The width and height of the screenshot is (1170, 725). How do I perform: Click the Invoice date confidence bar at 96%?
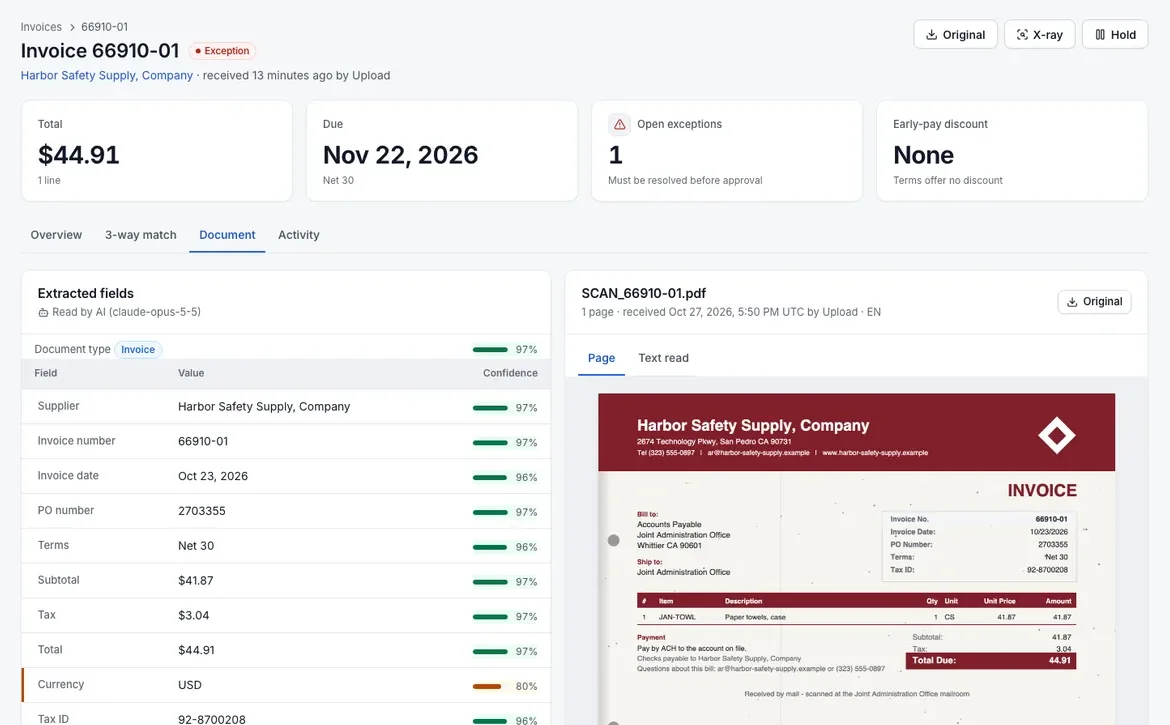(x=489, y=477)
